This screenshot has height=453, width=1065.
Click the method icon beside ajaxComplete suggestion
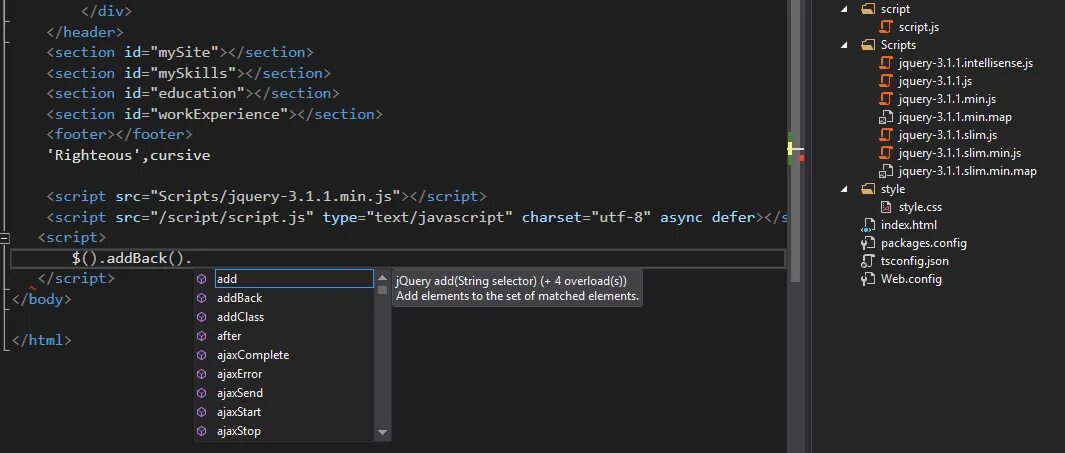[x=202, y=355]
